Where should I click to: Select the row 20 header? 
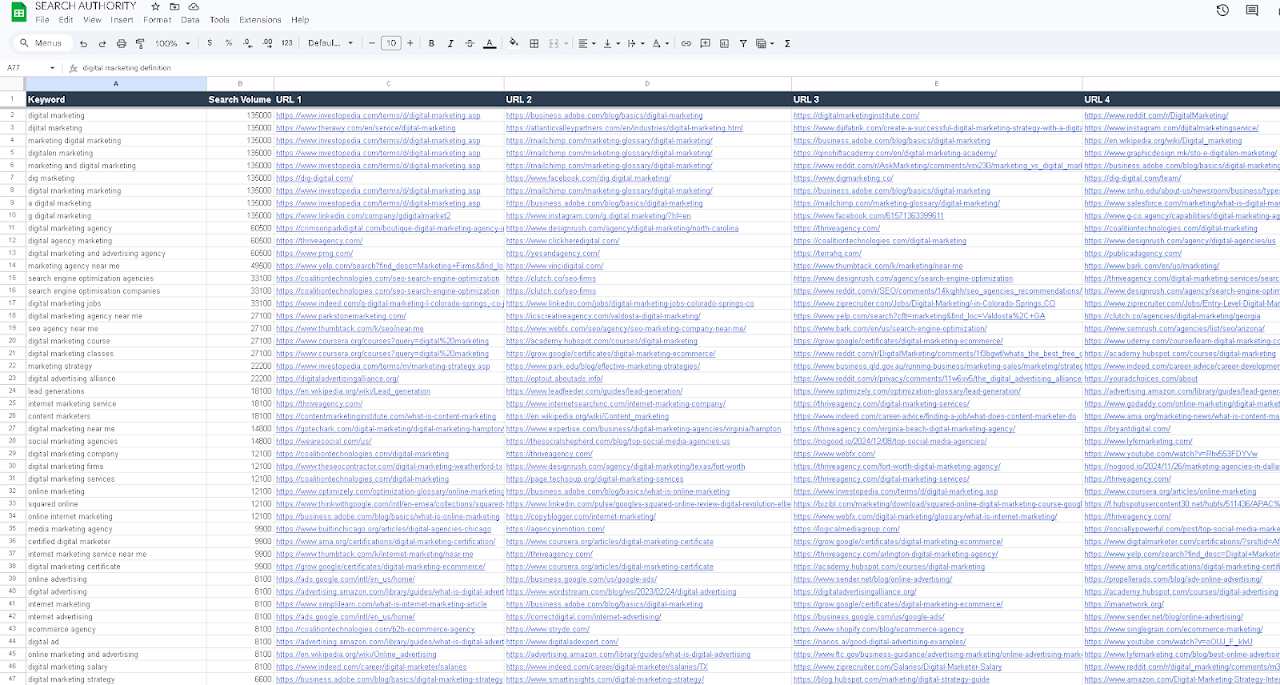(x=12, y=341)
